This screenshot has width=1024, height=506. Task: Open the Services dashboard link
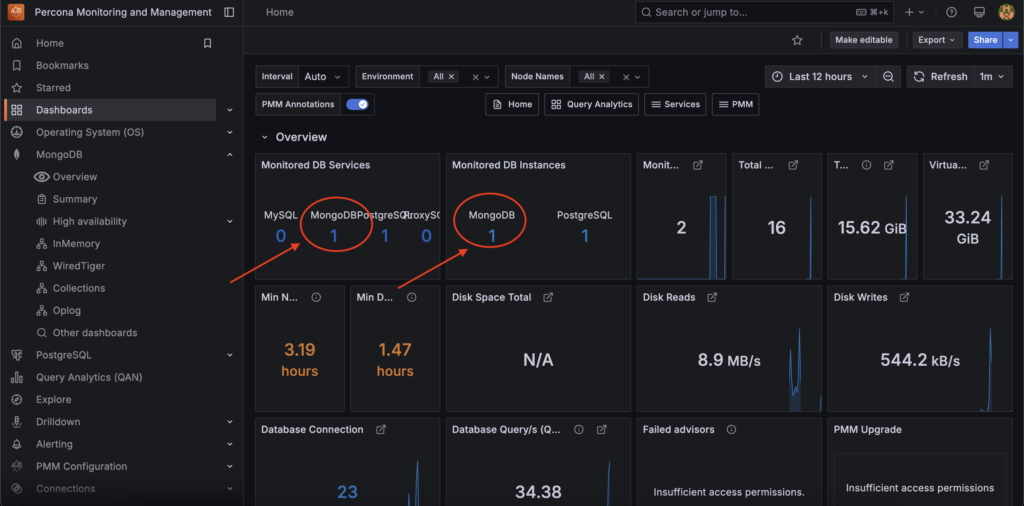tap(675, 104)
